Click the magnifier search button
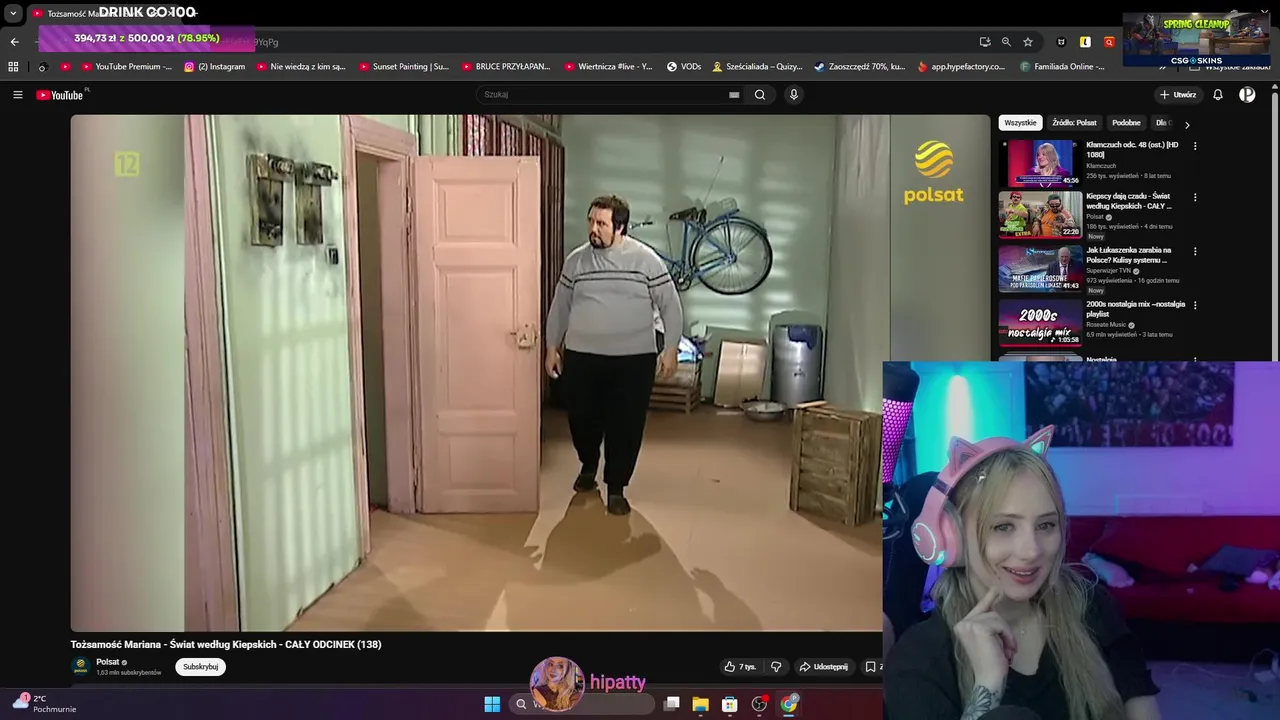The width and height of the screenshot is (1280, 720). (x=760, y=95)
